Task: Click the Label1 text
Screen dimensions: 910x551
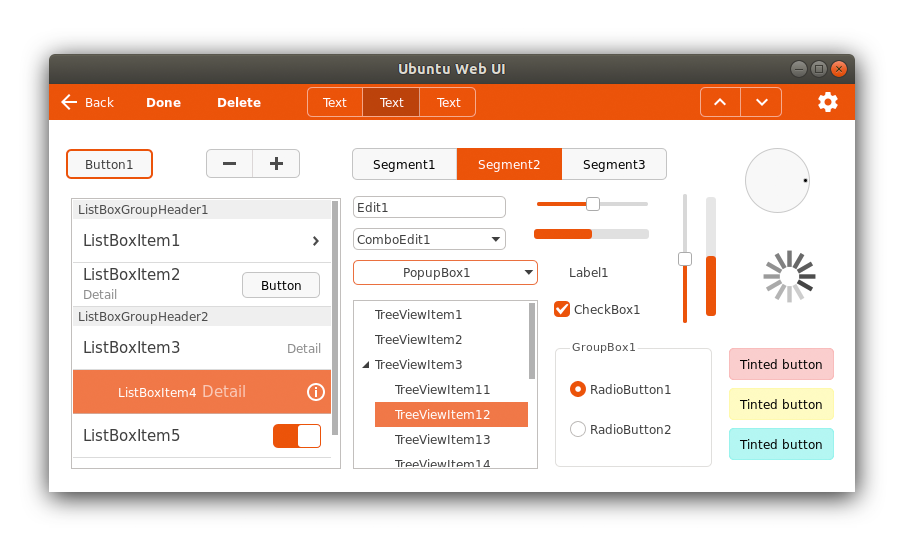Action: [588, 272]
